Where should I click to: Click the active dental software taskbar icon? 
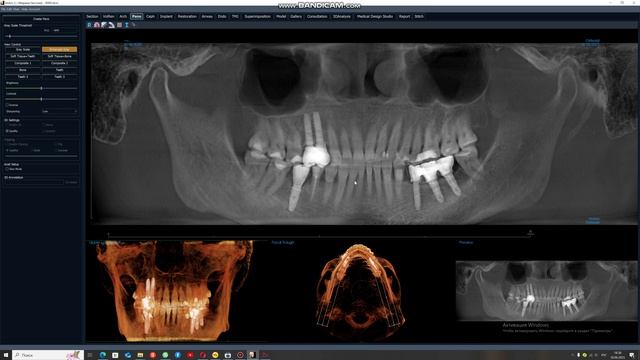tap(252, 355)
